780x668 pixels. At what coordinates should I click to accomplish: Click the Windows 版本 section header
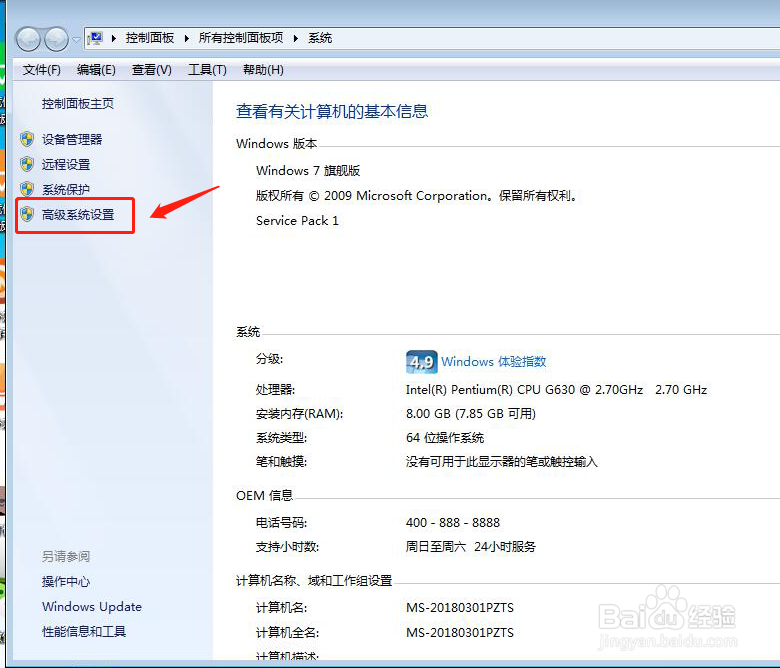pos(277,144)
